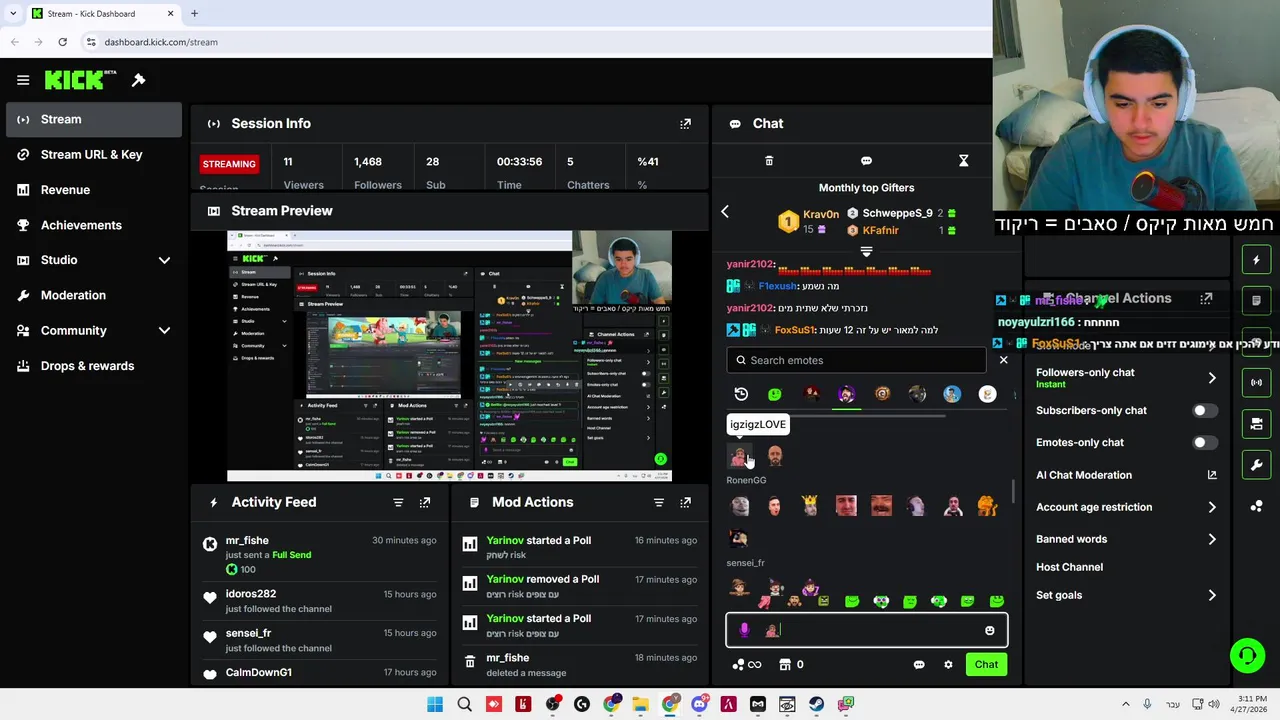1280x720 pixels.
Task: Open Windows Start menu
Action: point(435,704)
